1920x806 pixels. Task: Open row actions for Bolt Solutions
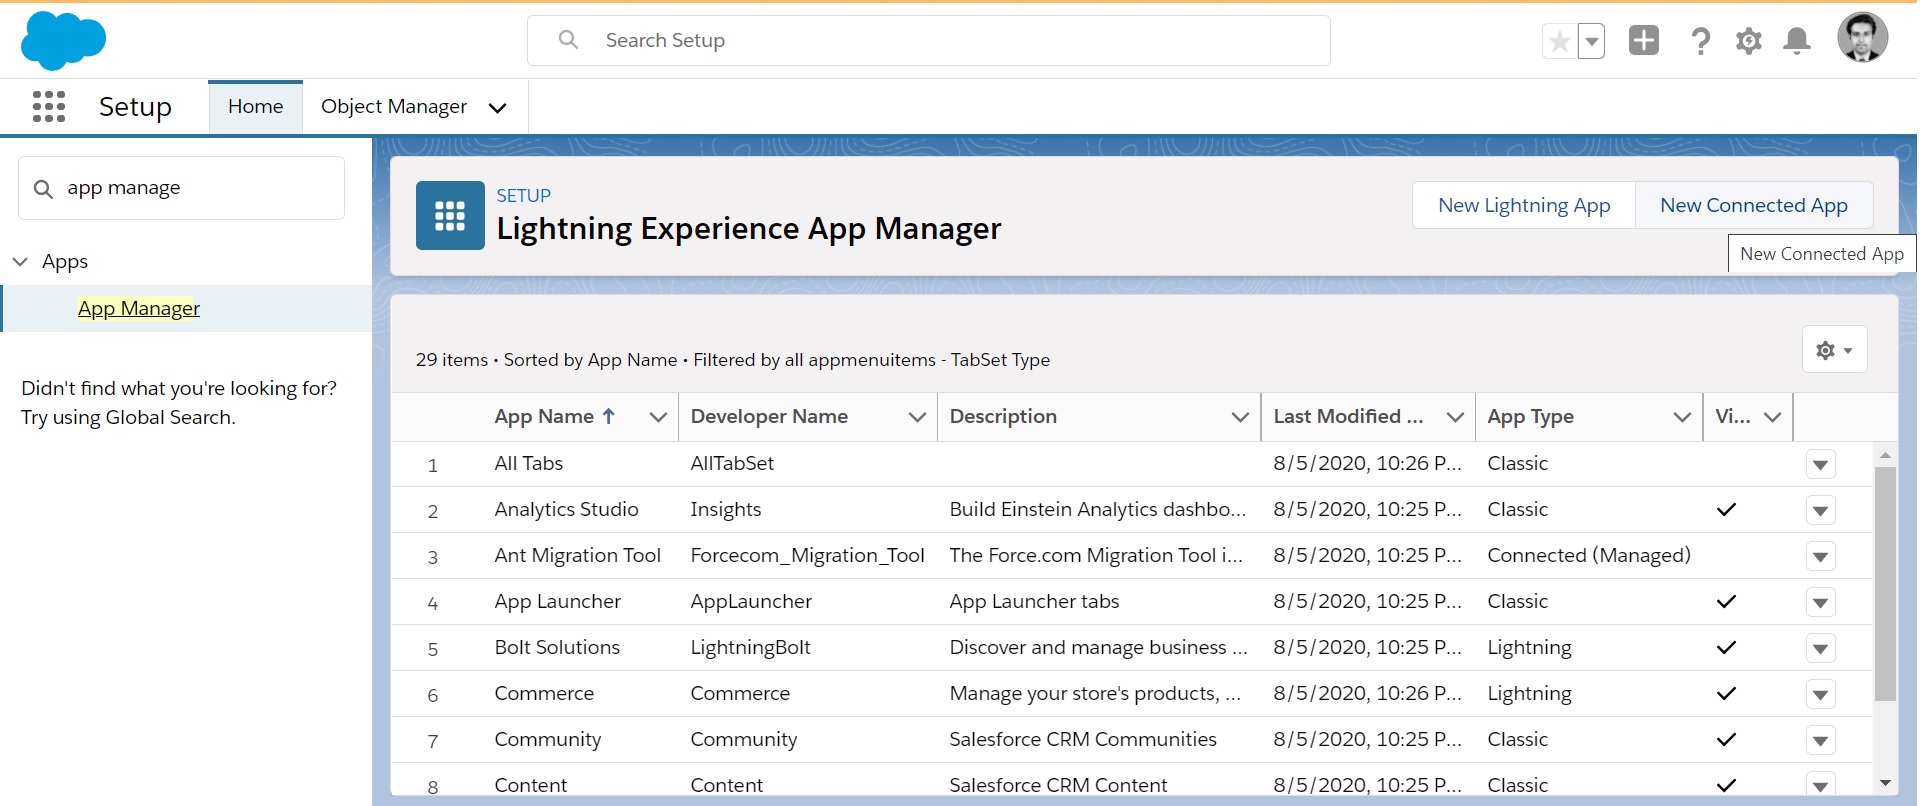(x=1820, y=649)
